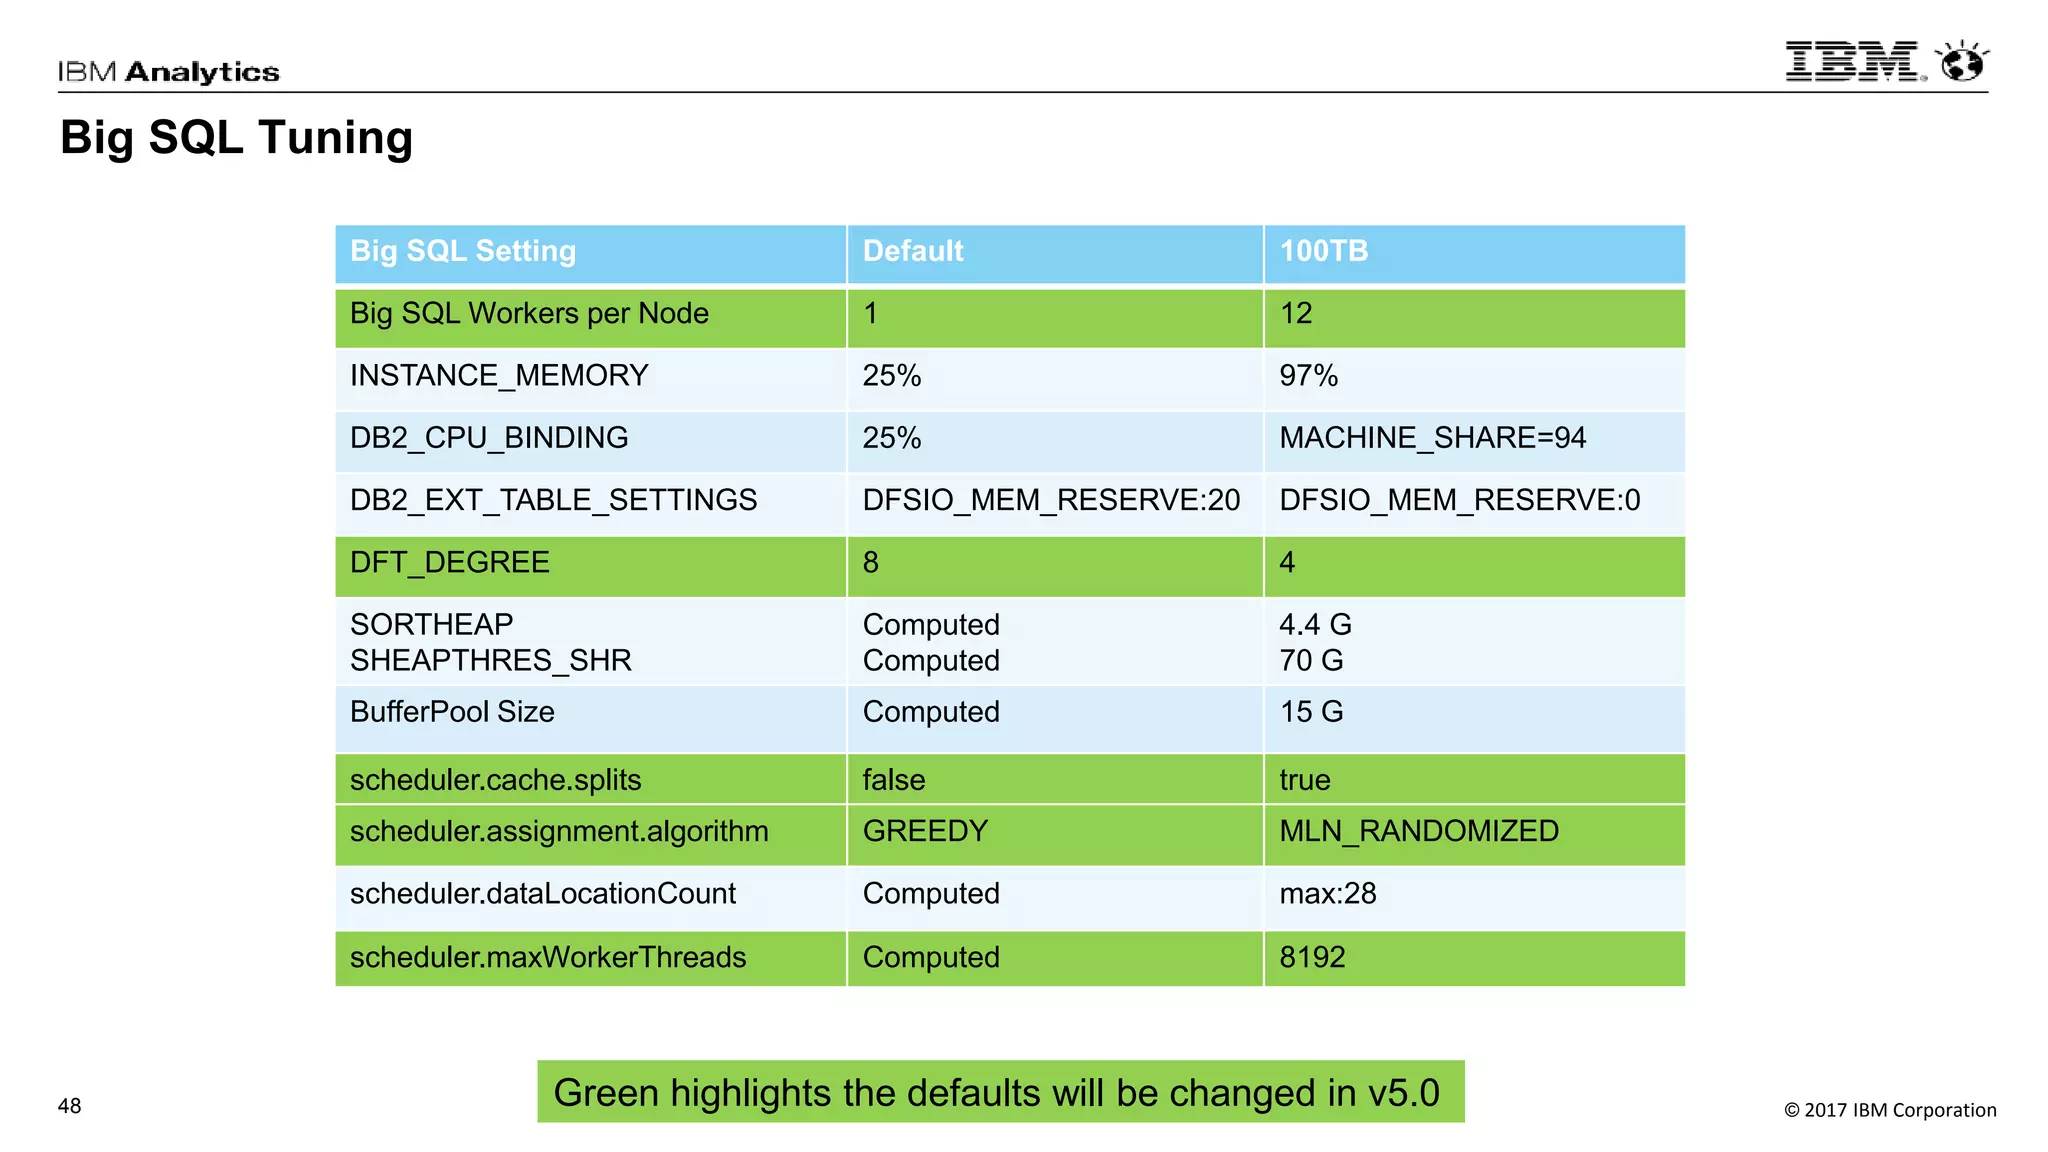Click the default value '1' for workers
This screenshot has height=1152, width=2048.
1055,318
